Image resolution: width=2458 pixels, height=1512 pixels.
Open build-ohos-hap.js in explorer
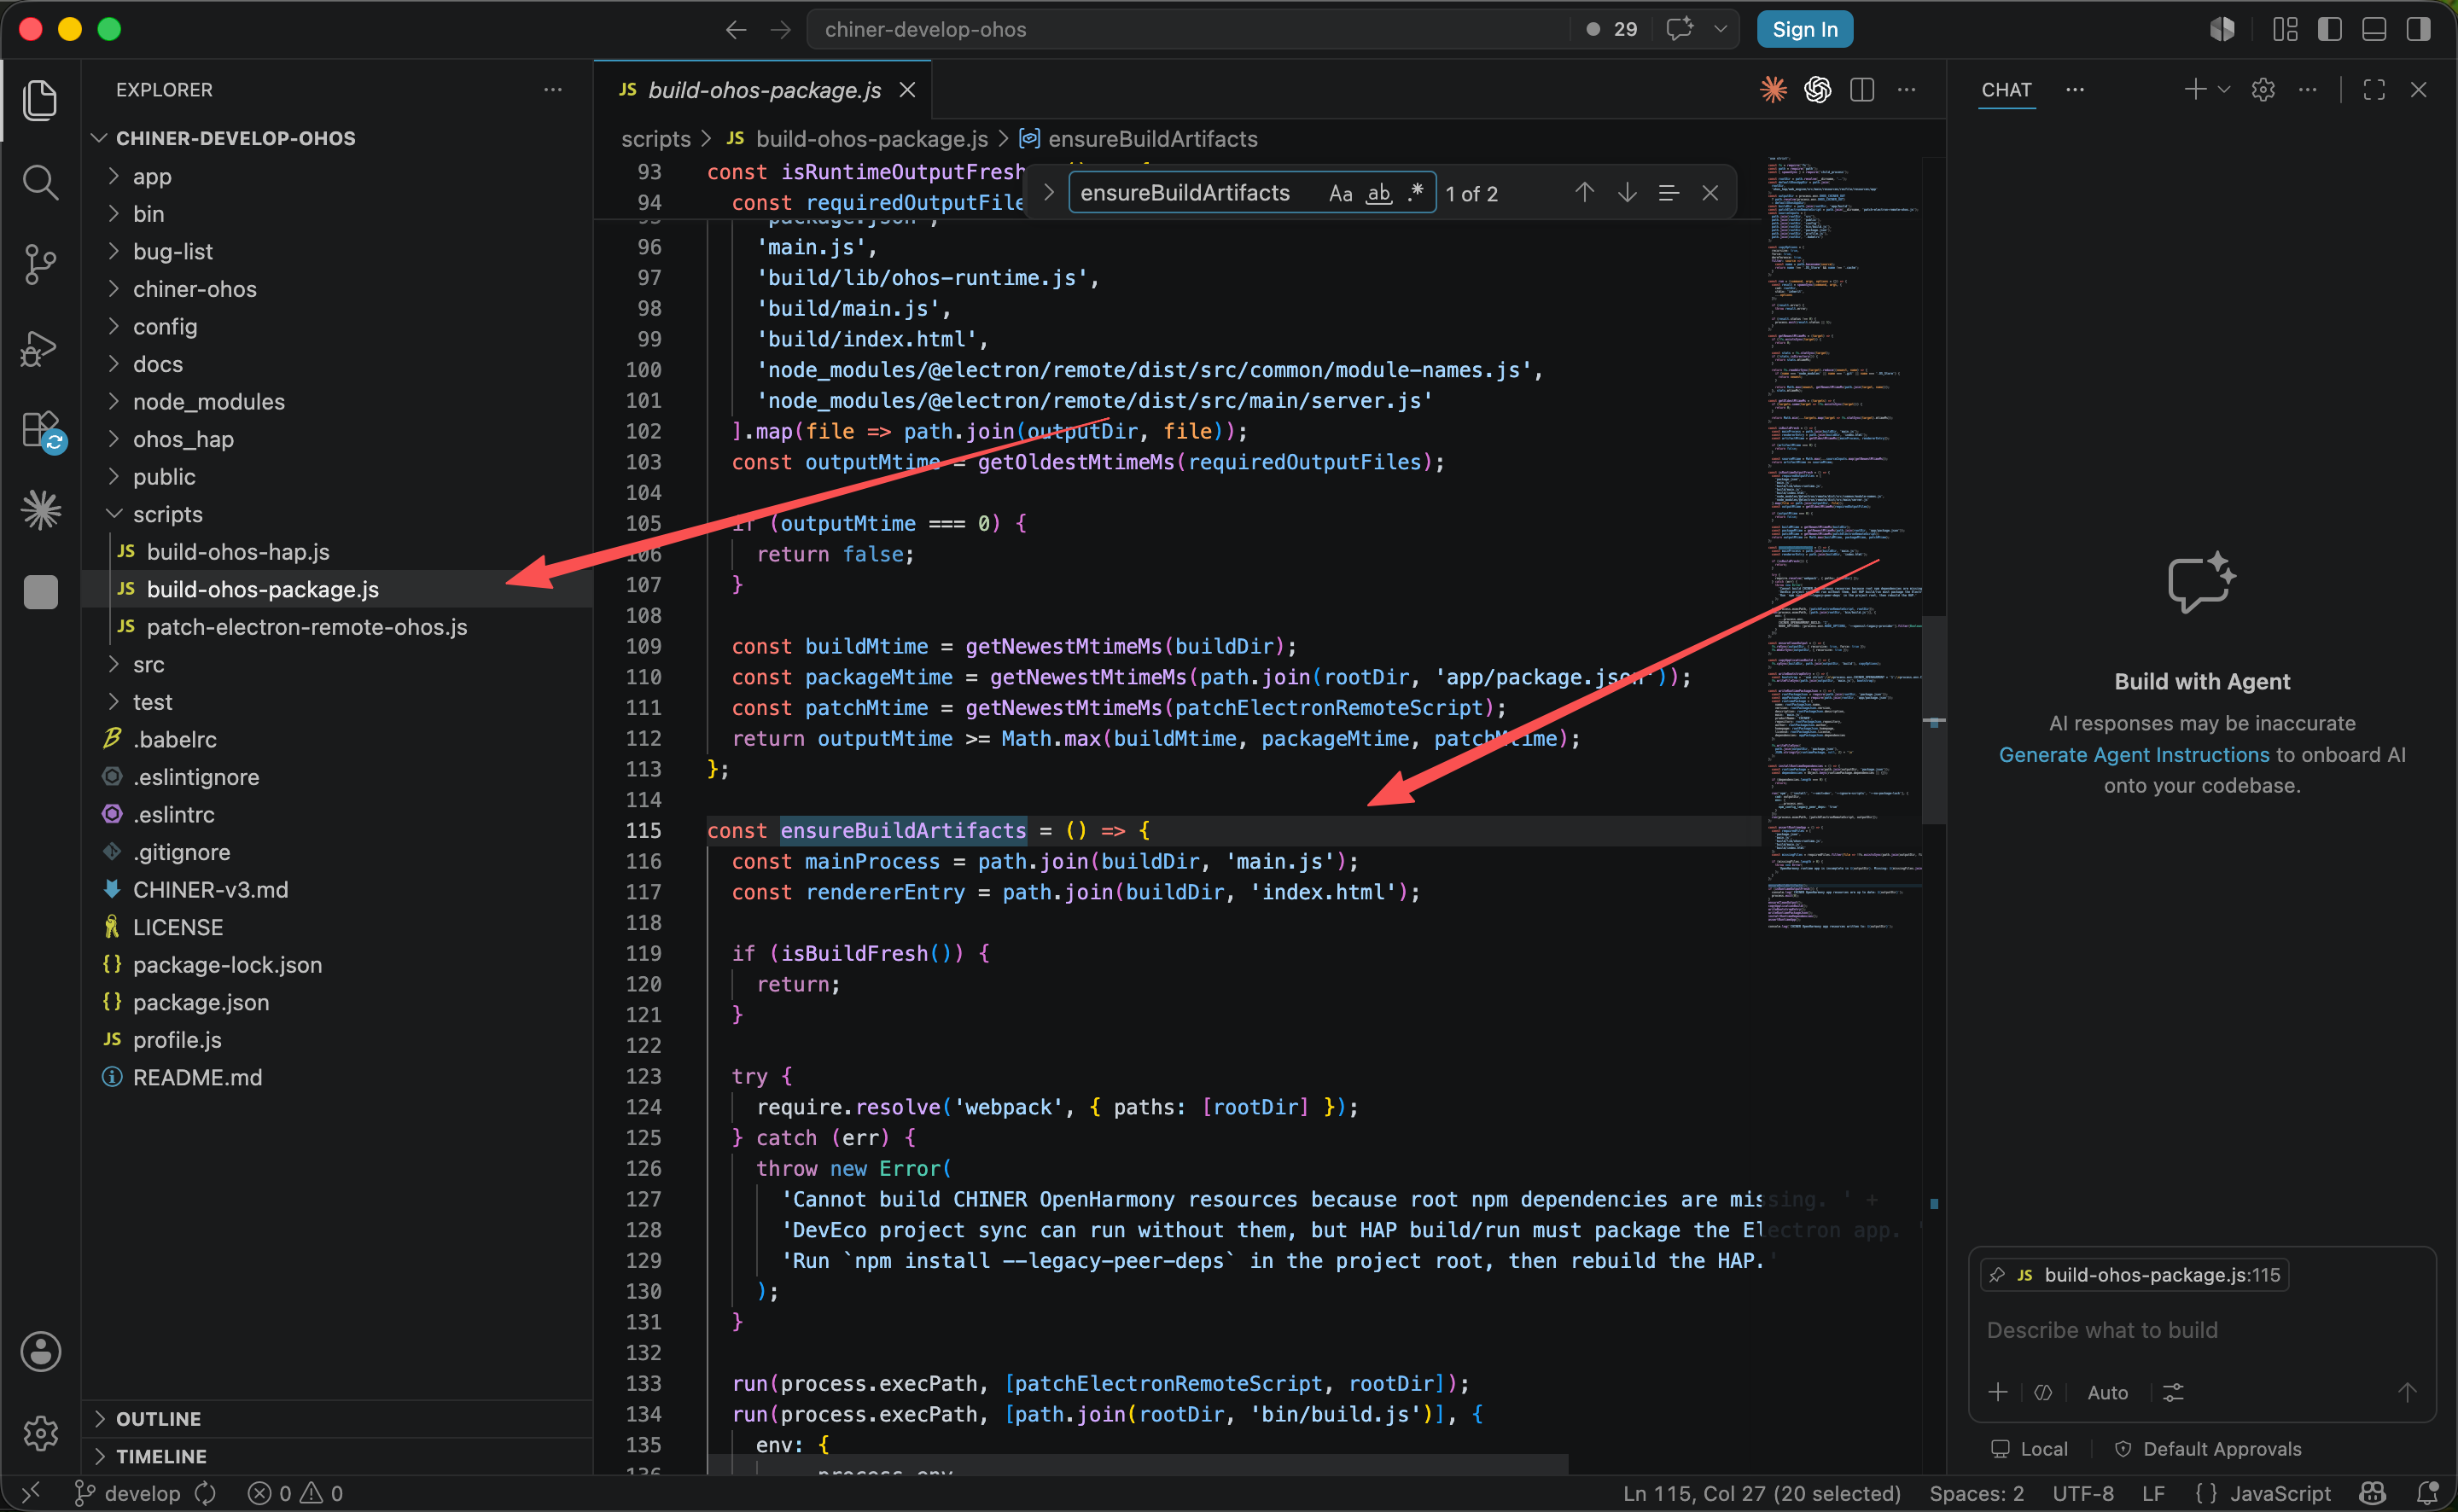[238, 552]
